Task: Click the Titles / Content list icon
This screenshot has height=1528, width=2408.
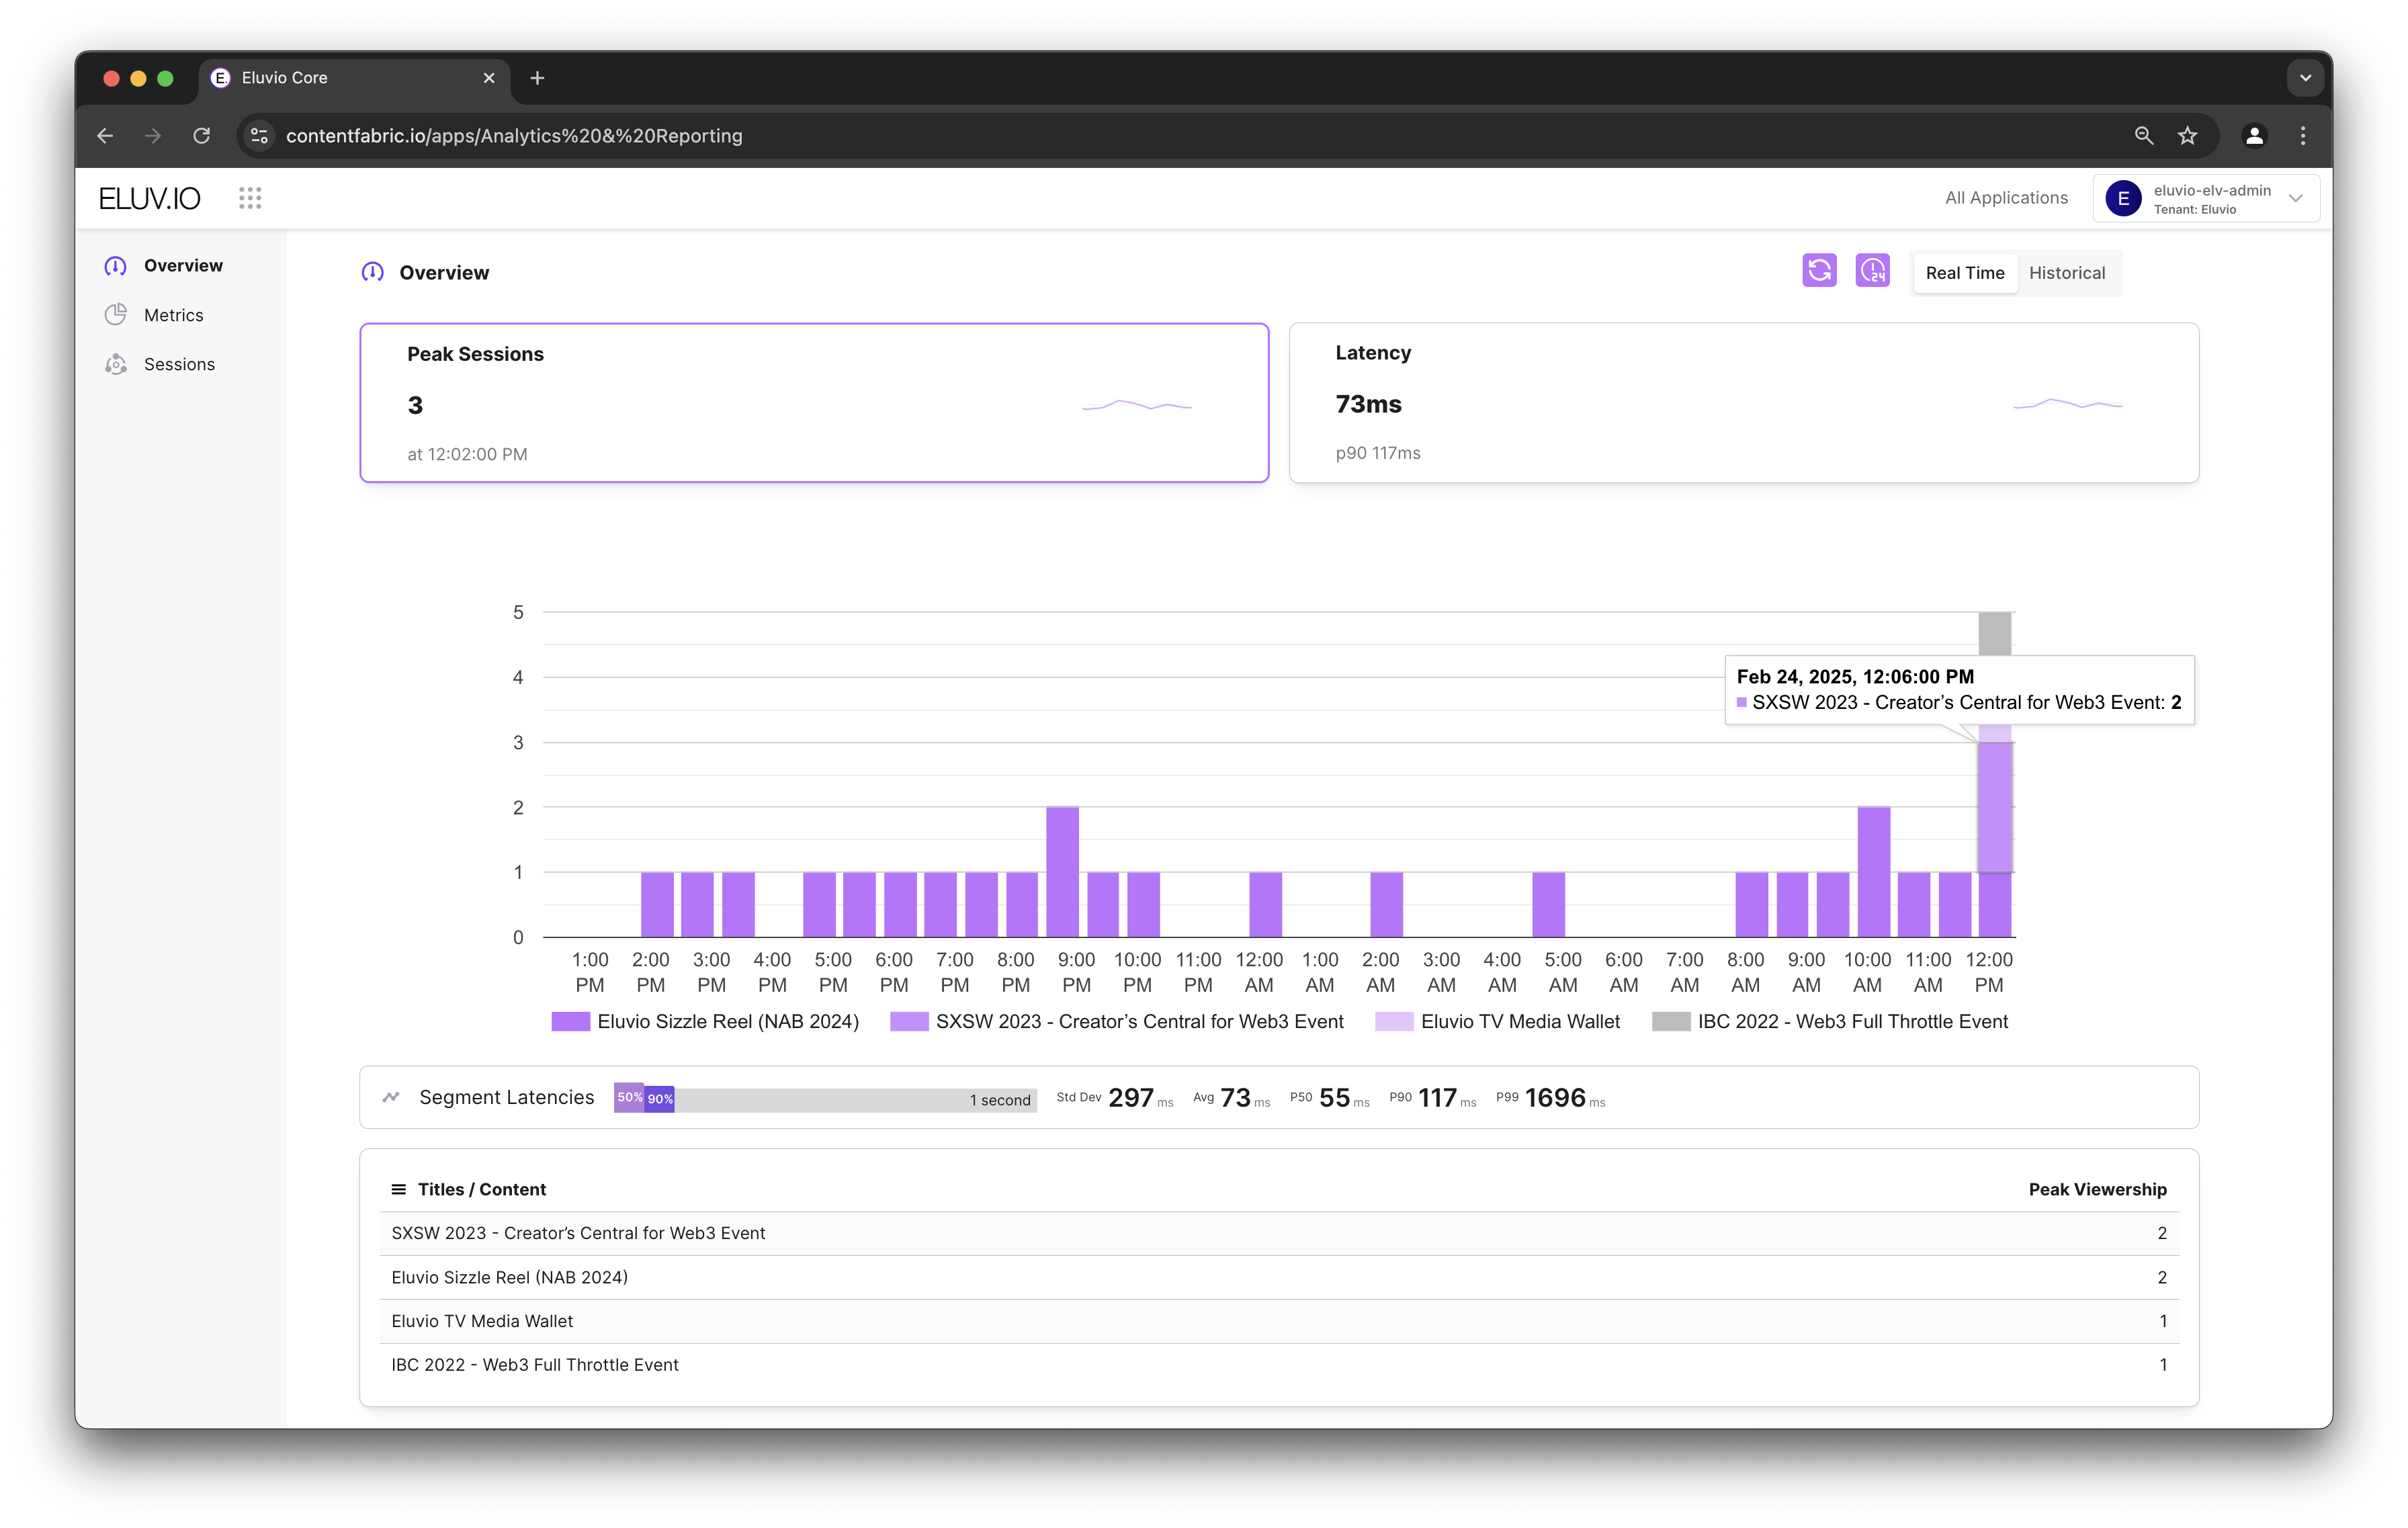Action: [398, 1189]
